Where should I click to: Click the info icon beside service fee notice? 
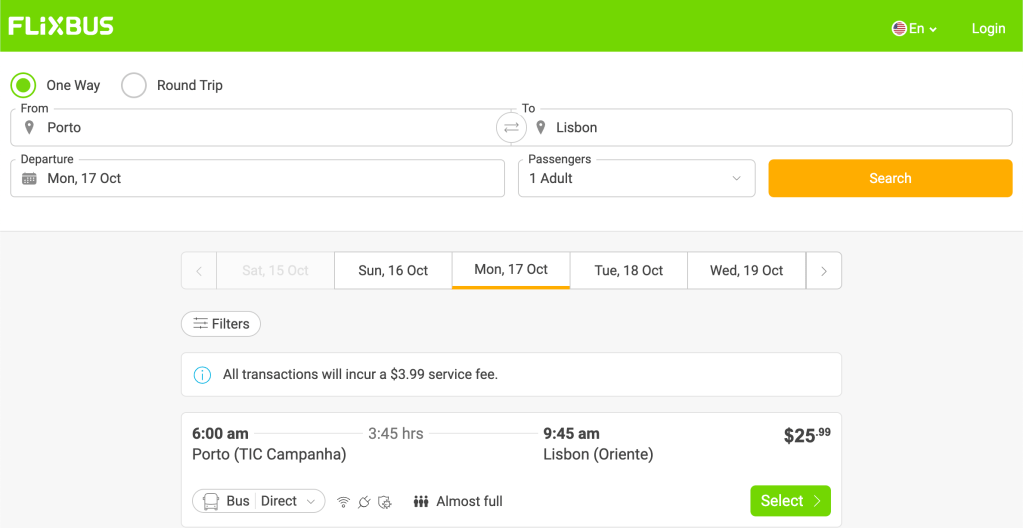click(203, 375)
